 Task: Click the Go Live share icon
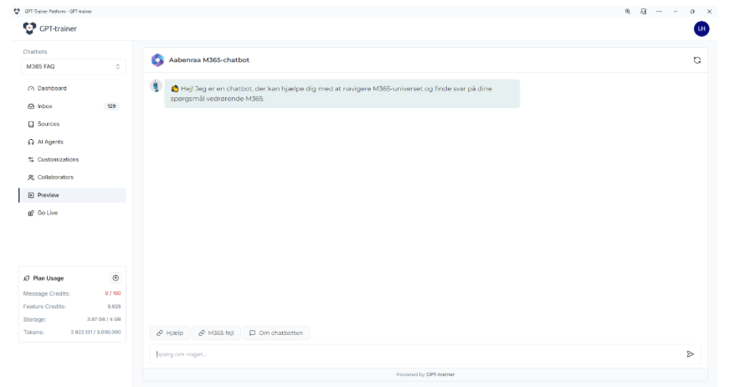pyautogui.click(x=31, y=213)
